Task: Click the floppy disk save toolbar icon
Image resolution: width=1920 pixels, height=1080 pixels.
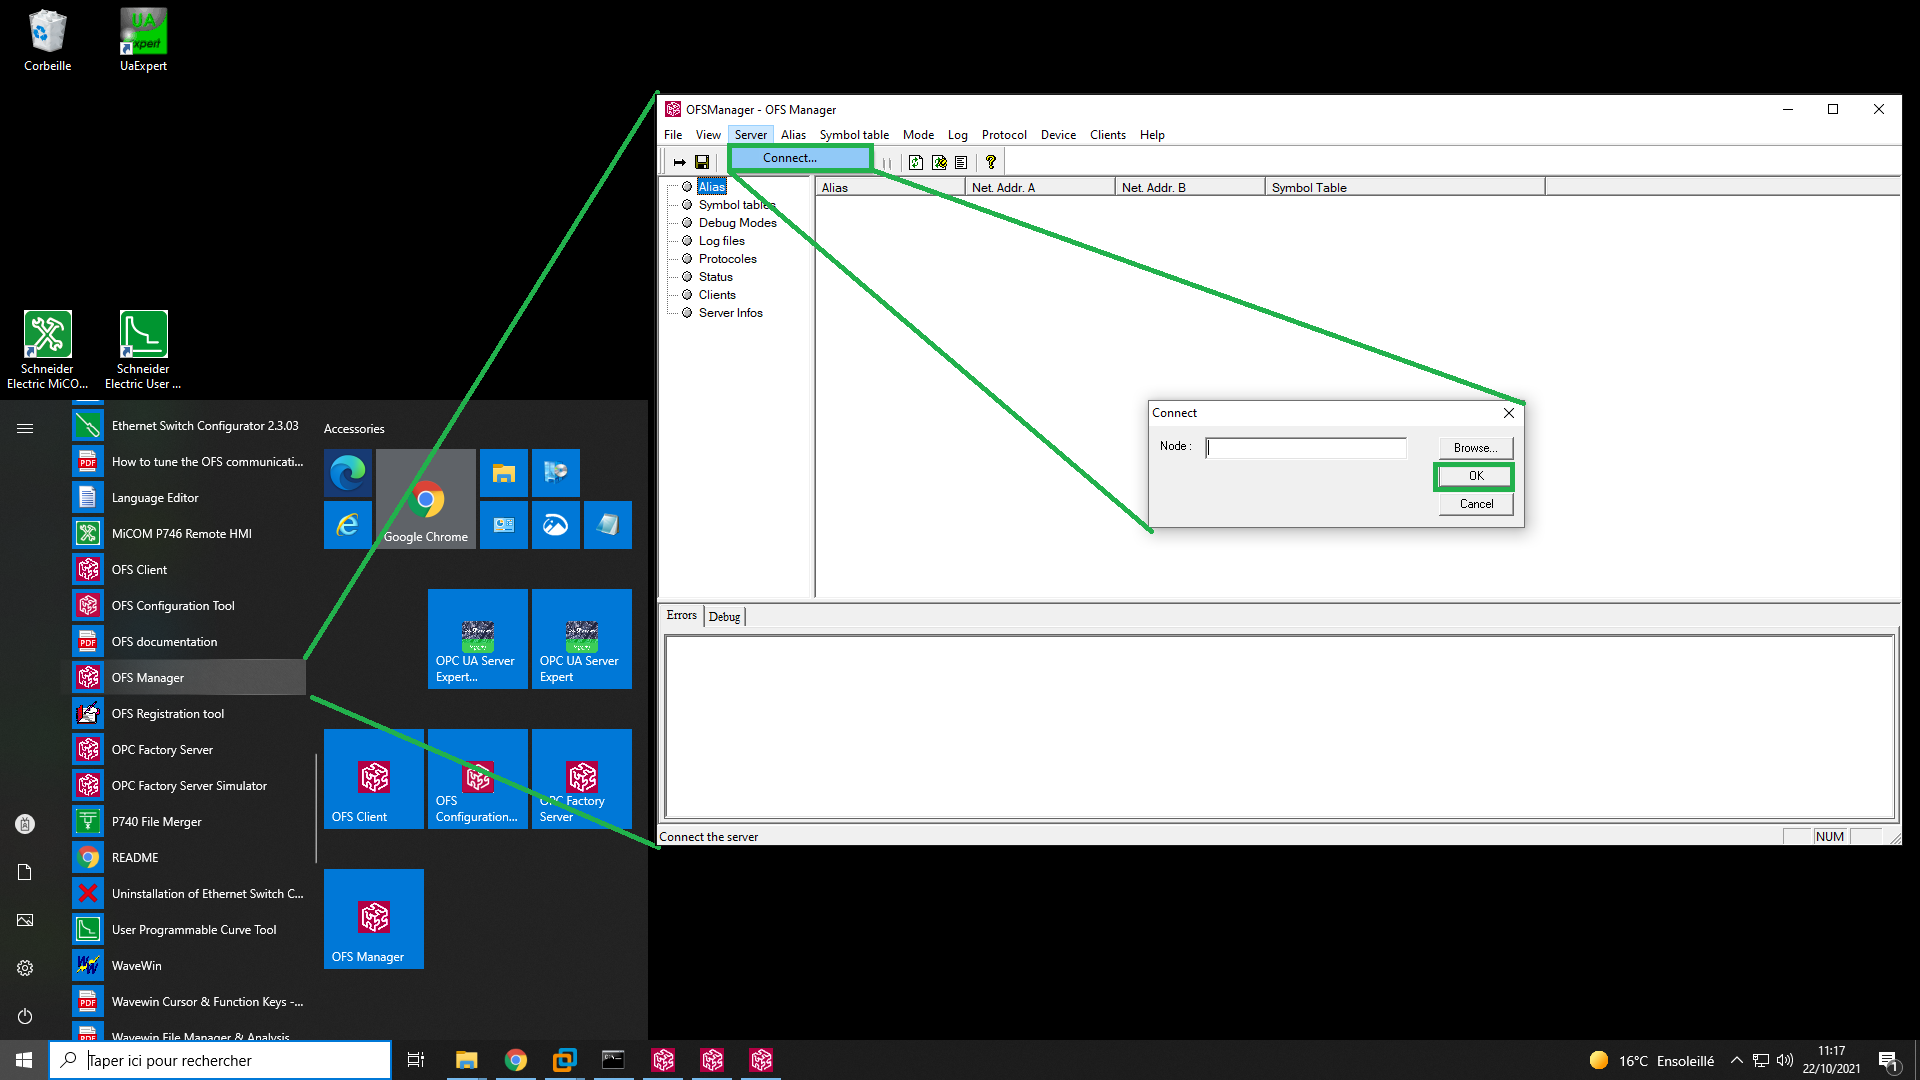Action: click(x=702, y=162)
